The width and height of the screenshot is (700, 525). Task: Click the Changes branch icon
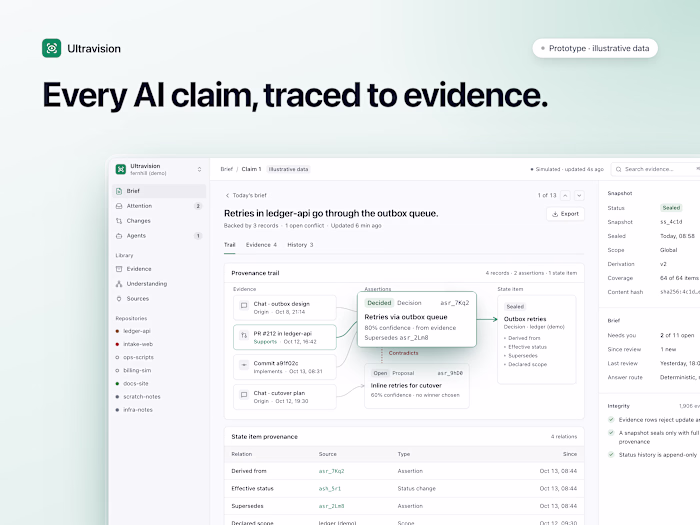click(x=119, y=221)
